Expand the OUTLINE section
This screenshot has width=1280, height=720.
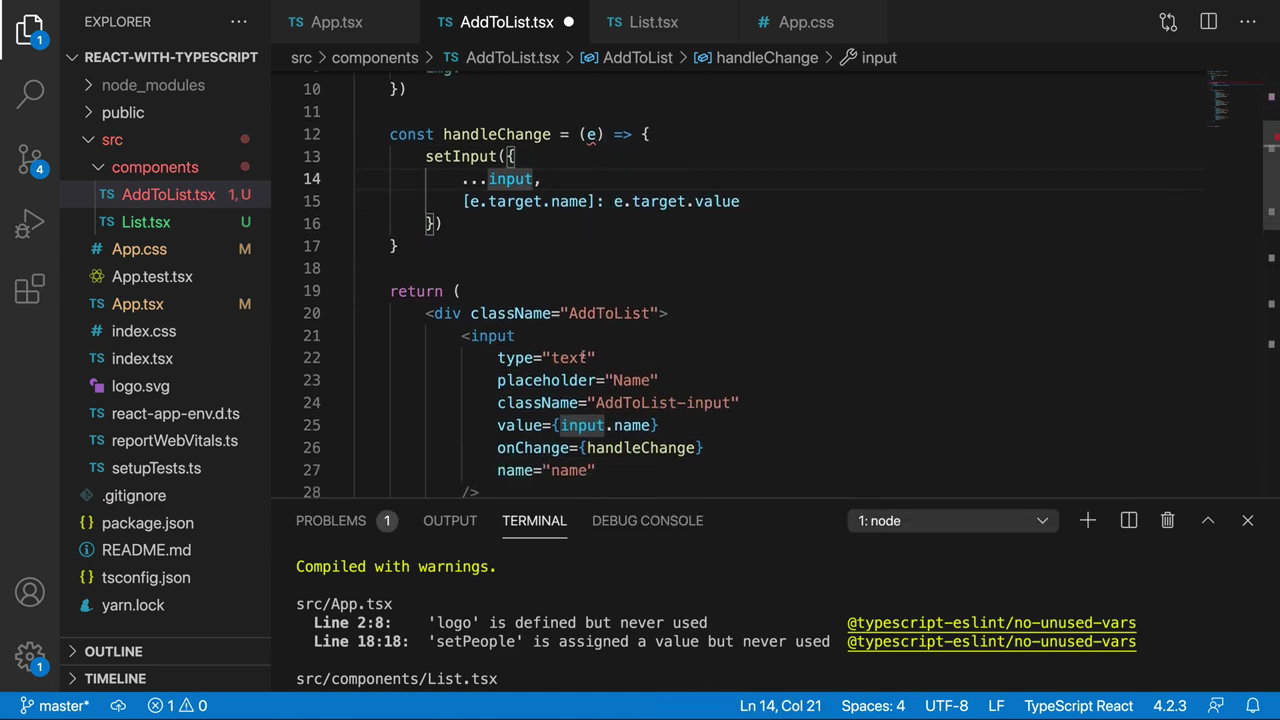165,651
